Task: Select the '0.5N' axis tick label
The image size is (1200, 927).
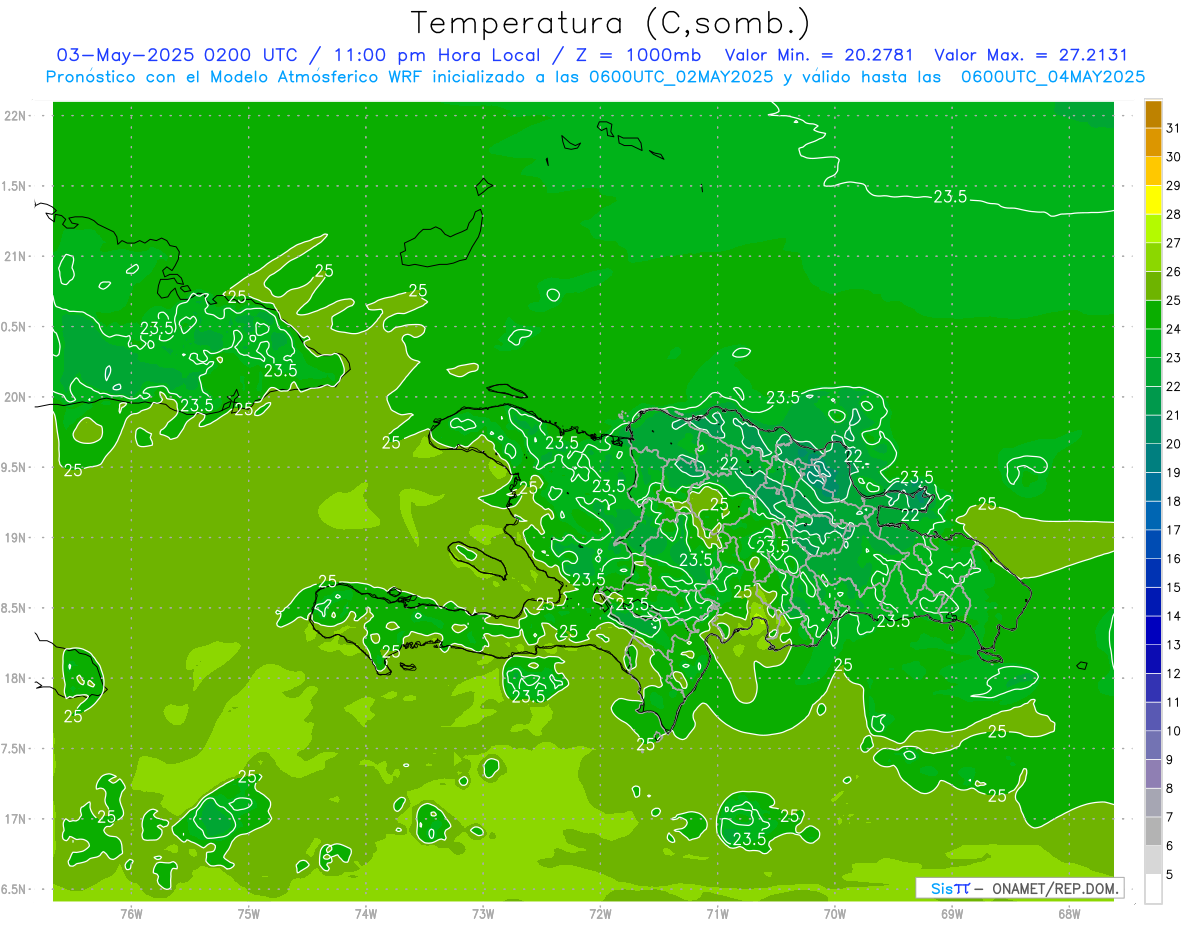Action: pyautogui.click(x=14, y=327)
